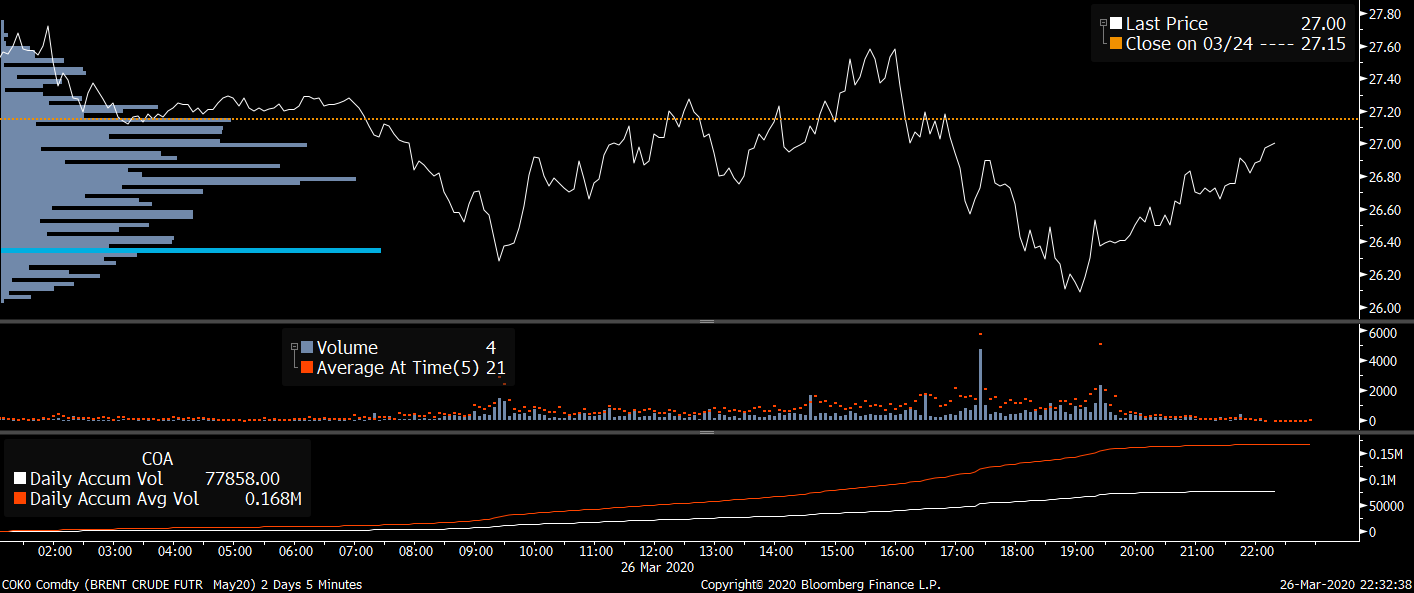1414x593 pixels.
Task: Click the 4000 volume axis label
Action: 1382,361
